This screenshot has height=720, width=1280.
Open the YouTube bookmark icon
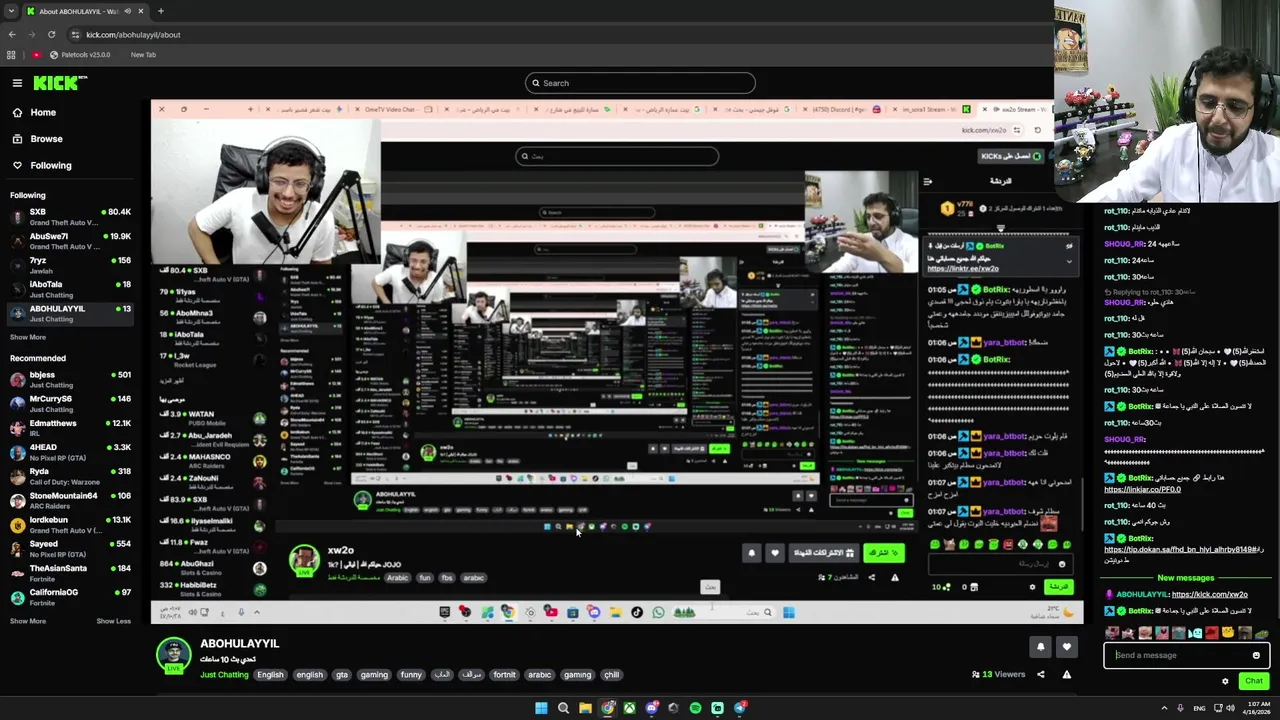(x=36, y=55)
